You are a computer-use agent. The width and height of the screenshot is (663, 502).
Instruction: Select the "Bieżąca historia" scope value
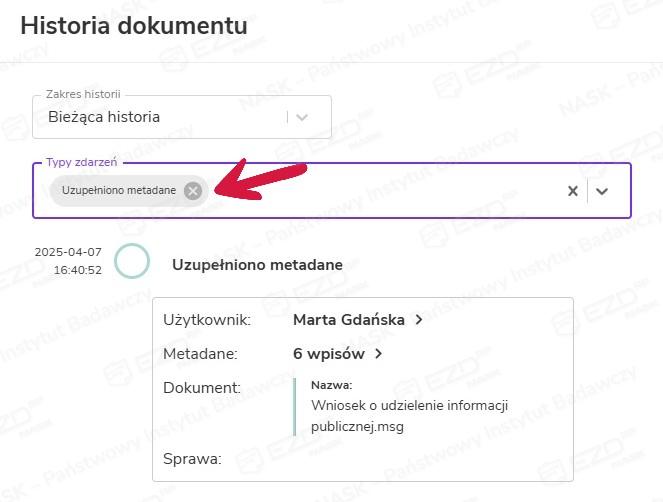click(x=104, y=117)
